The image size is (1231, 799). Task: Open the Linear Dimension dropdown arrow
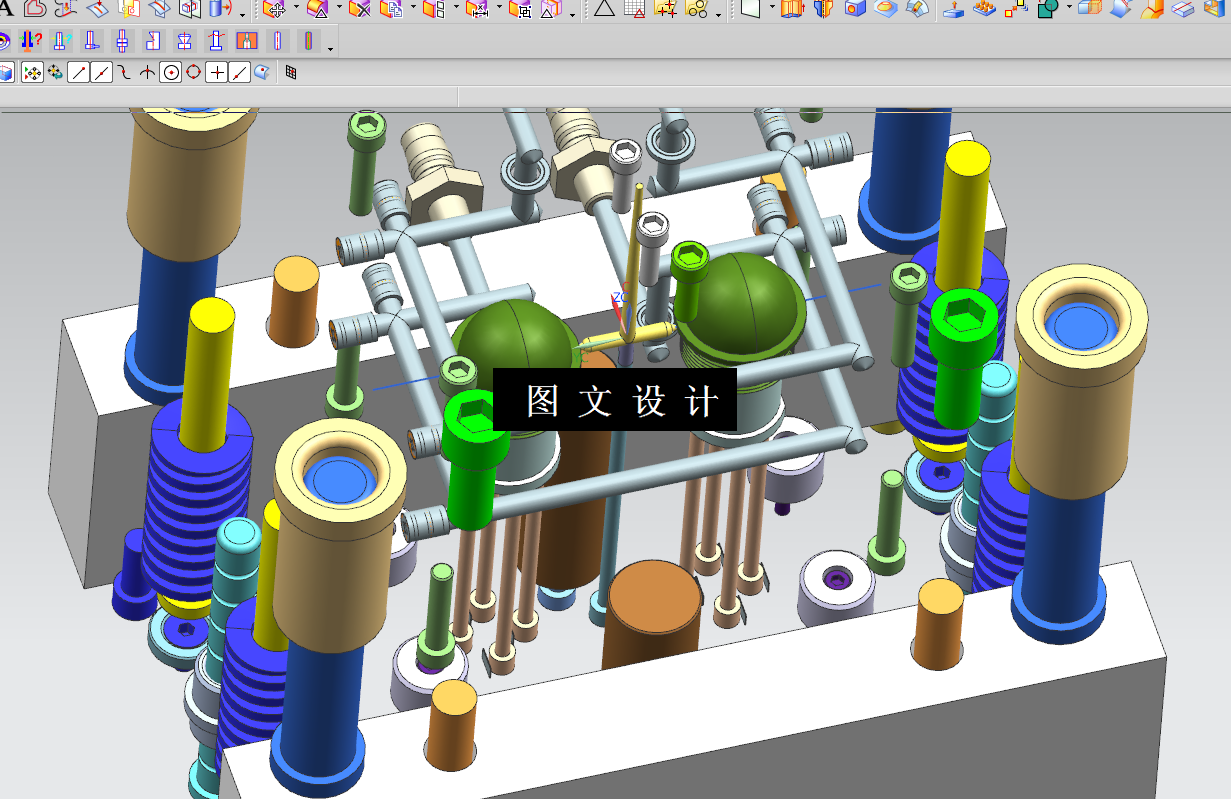tap(499, 7)
